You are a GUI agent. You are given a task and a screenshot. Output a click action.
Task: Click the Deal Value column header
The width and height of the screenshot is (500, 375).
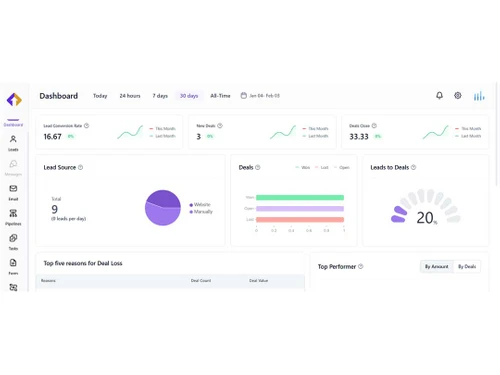259,281
